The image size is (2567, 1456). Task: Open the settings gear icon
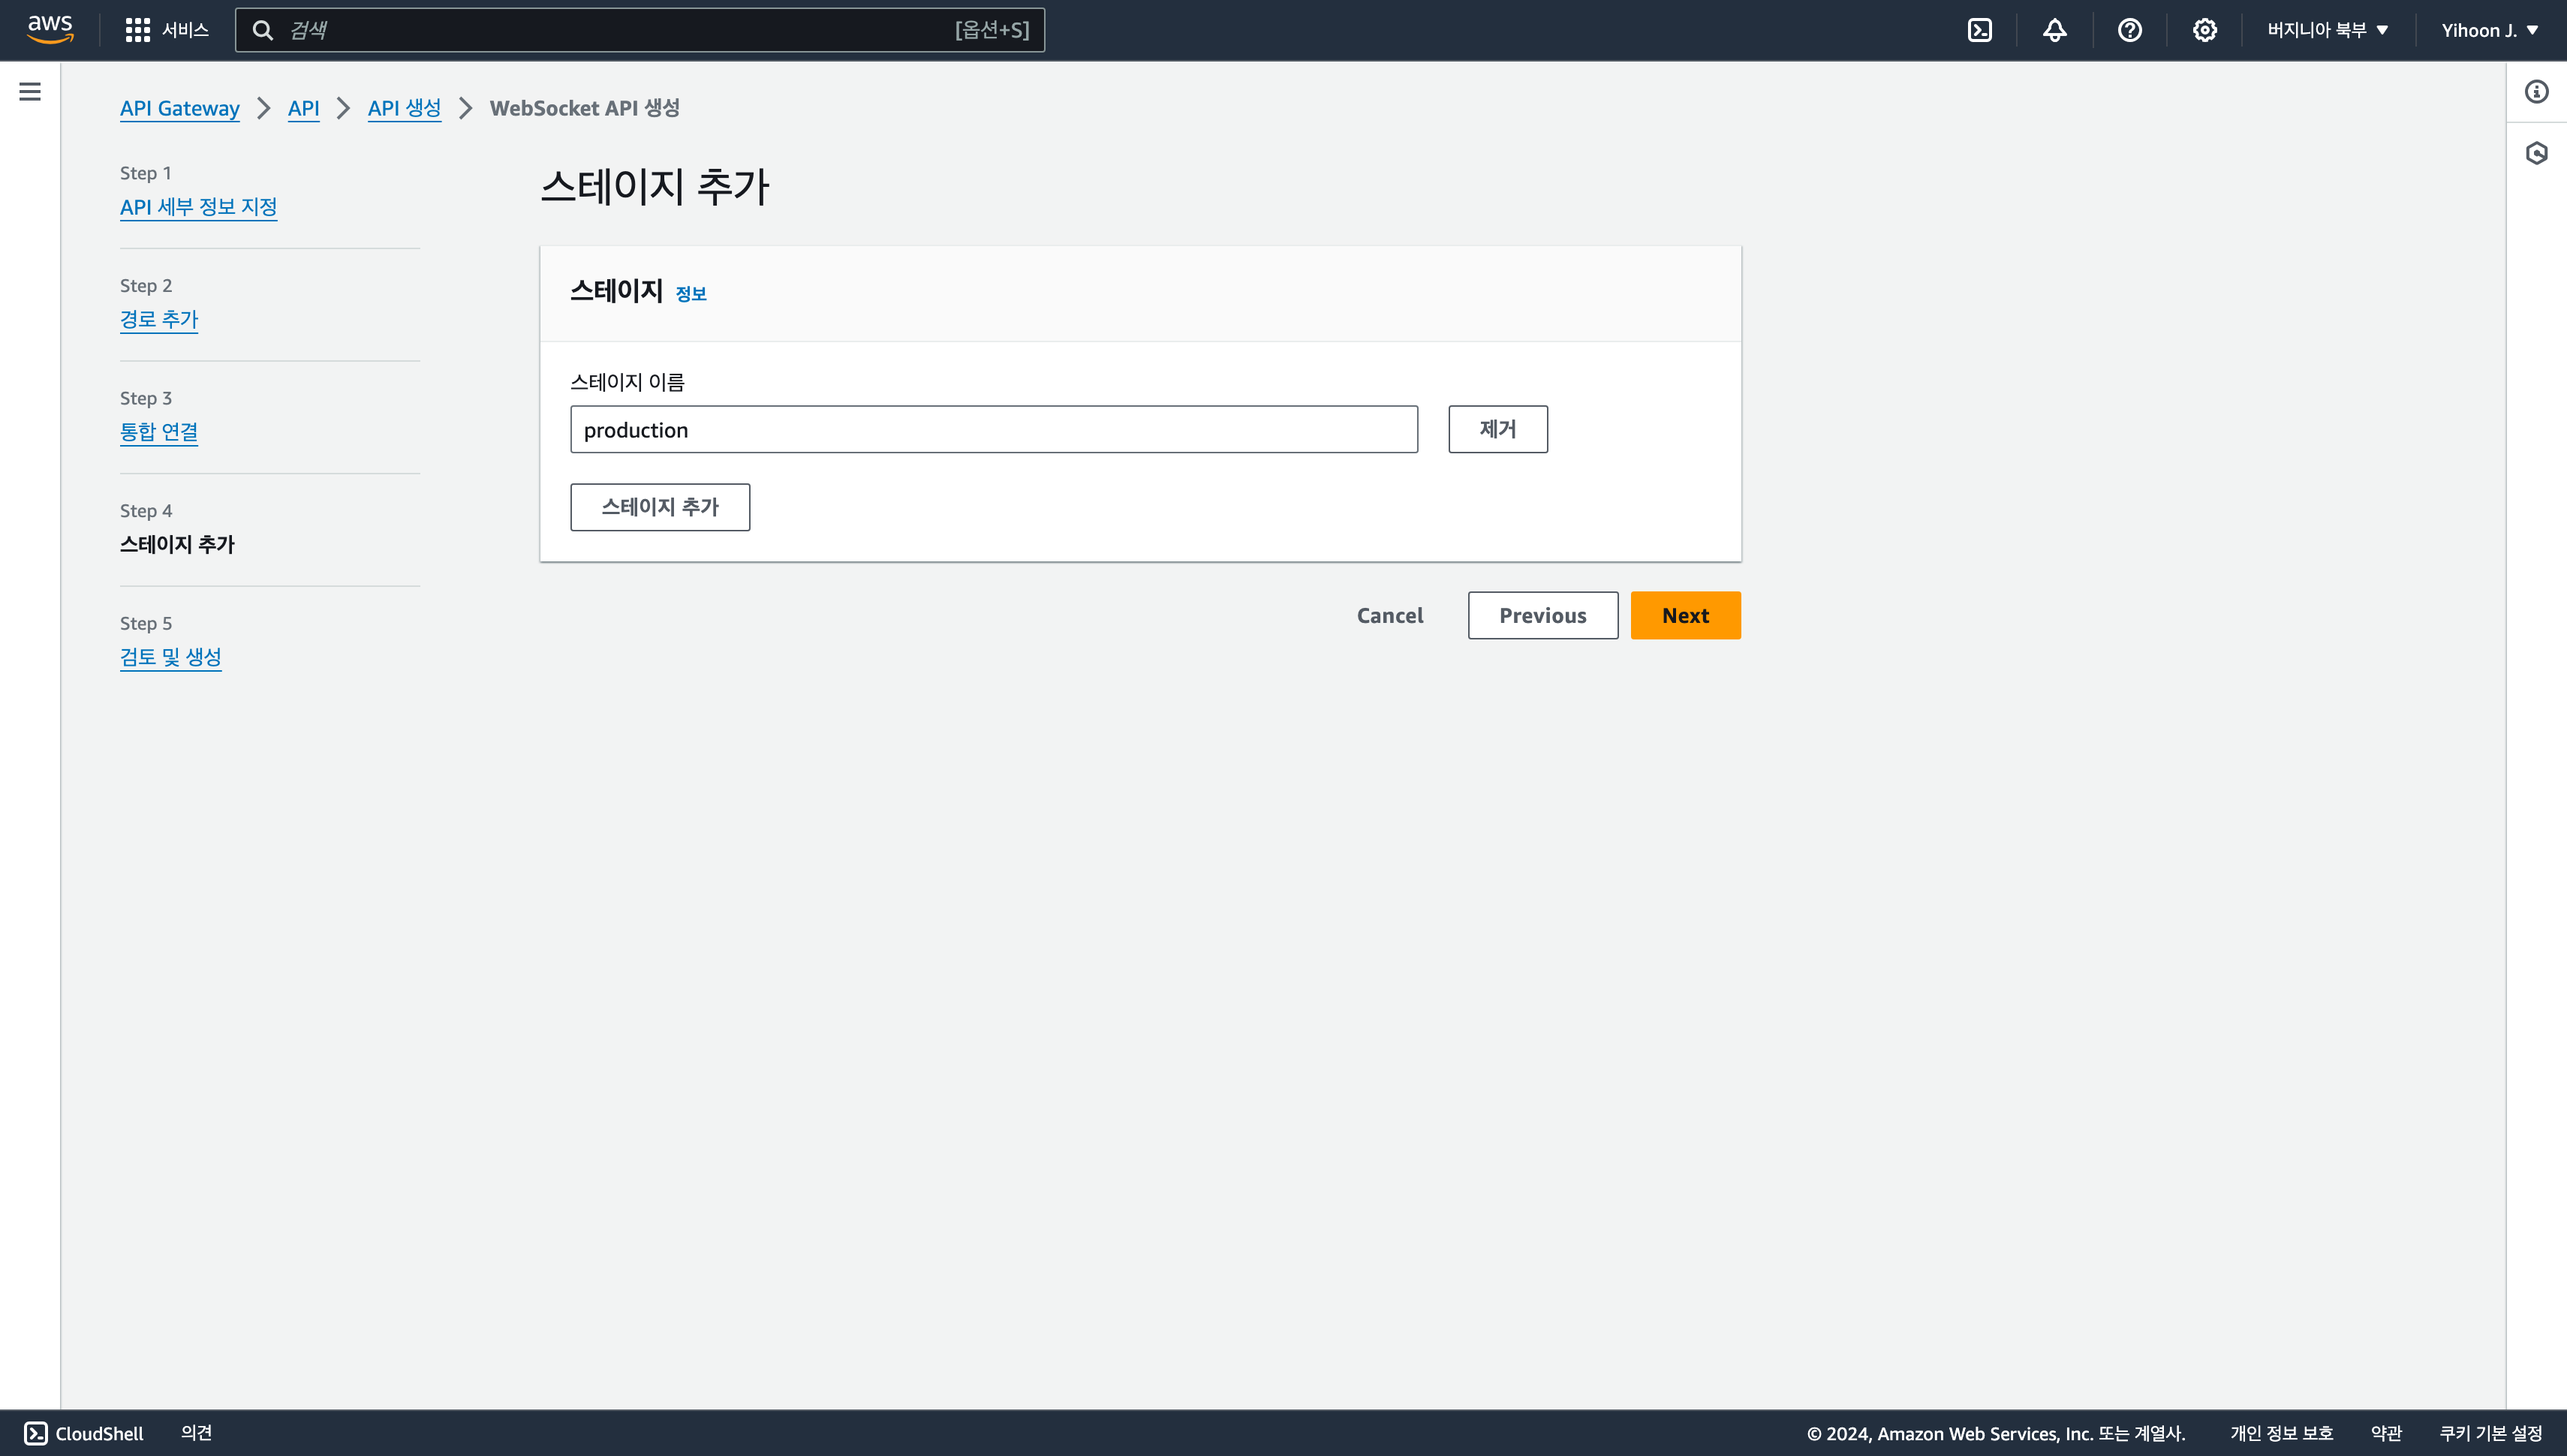(2204, 30)
